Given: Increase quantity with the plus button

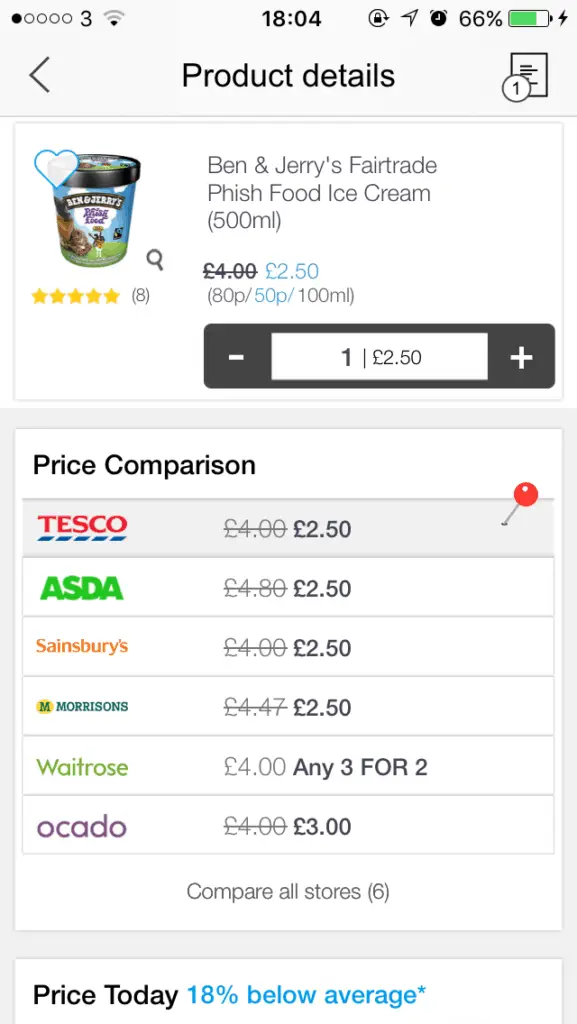Looking at the screenshot, I should coord(521,356).
